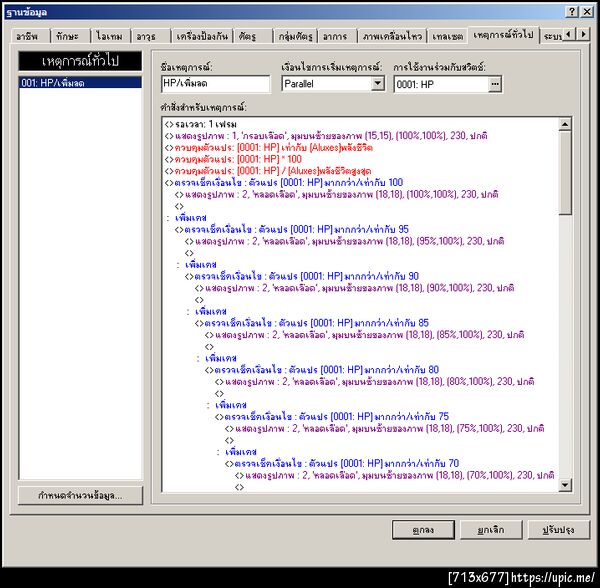Select the รอเวลา: 1 เฟรม command
Screen dimensions: 600x588
(x=201, y=124)
